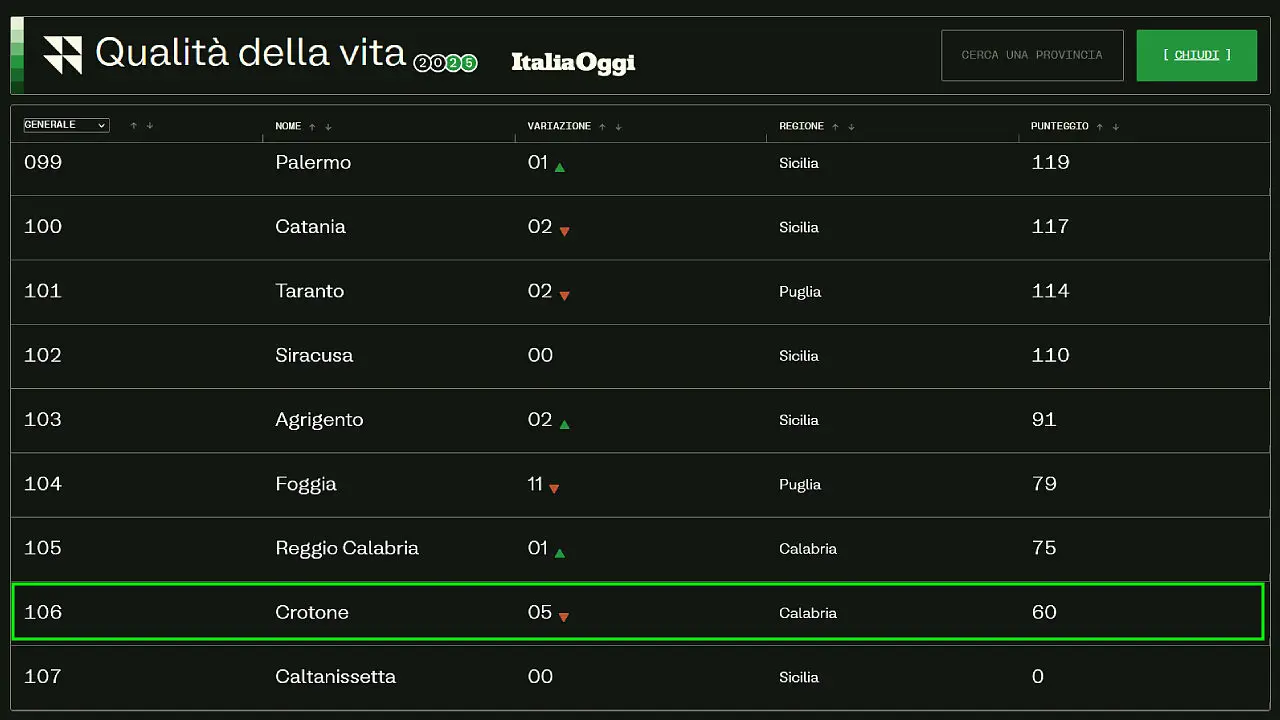Sort Regione column descending
The image size is (1280, 720).
tap(851, 127)
